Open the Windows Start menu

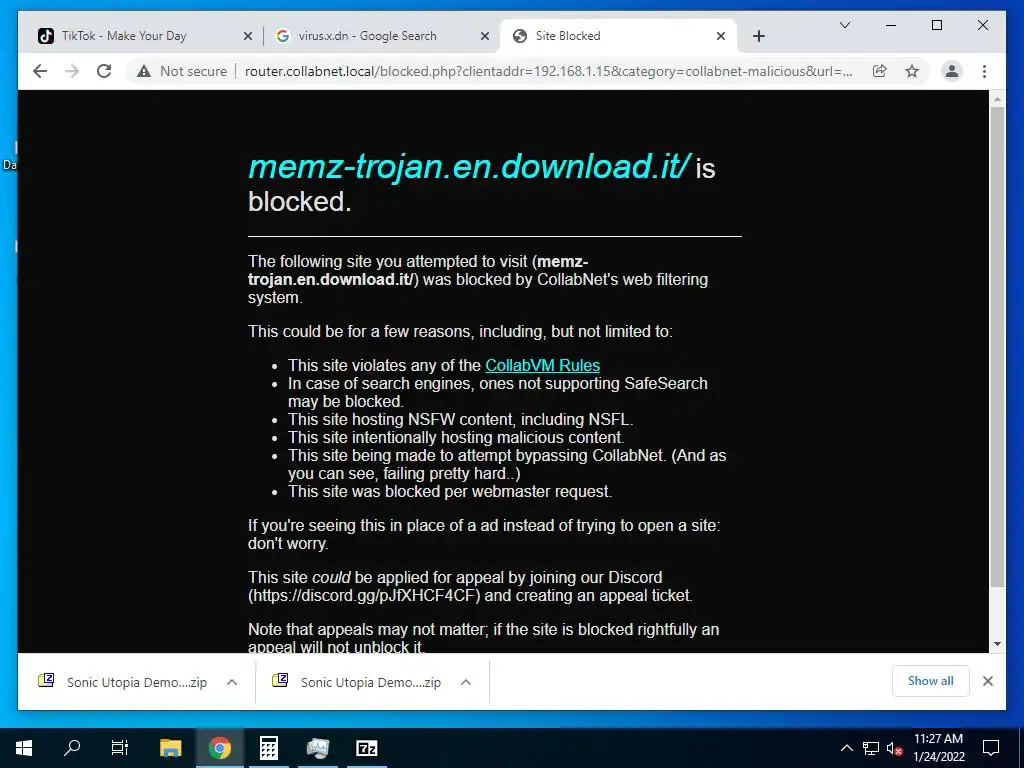(x=24, y=748)
